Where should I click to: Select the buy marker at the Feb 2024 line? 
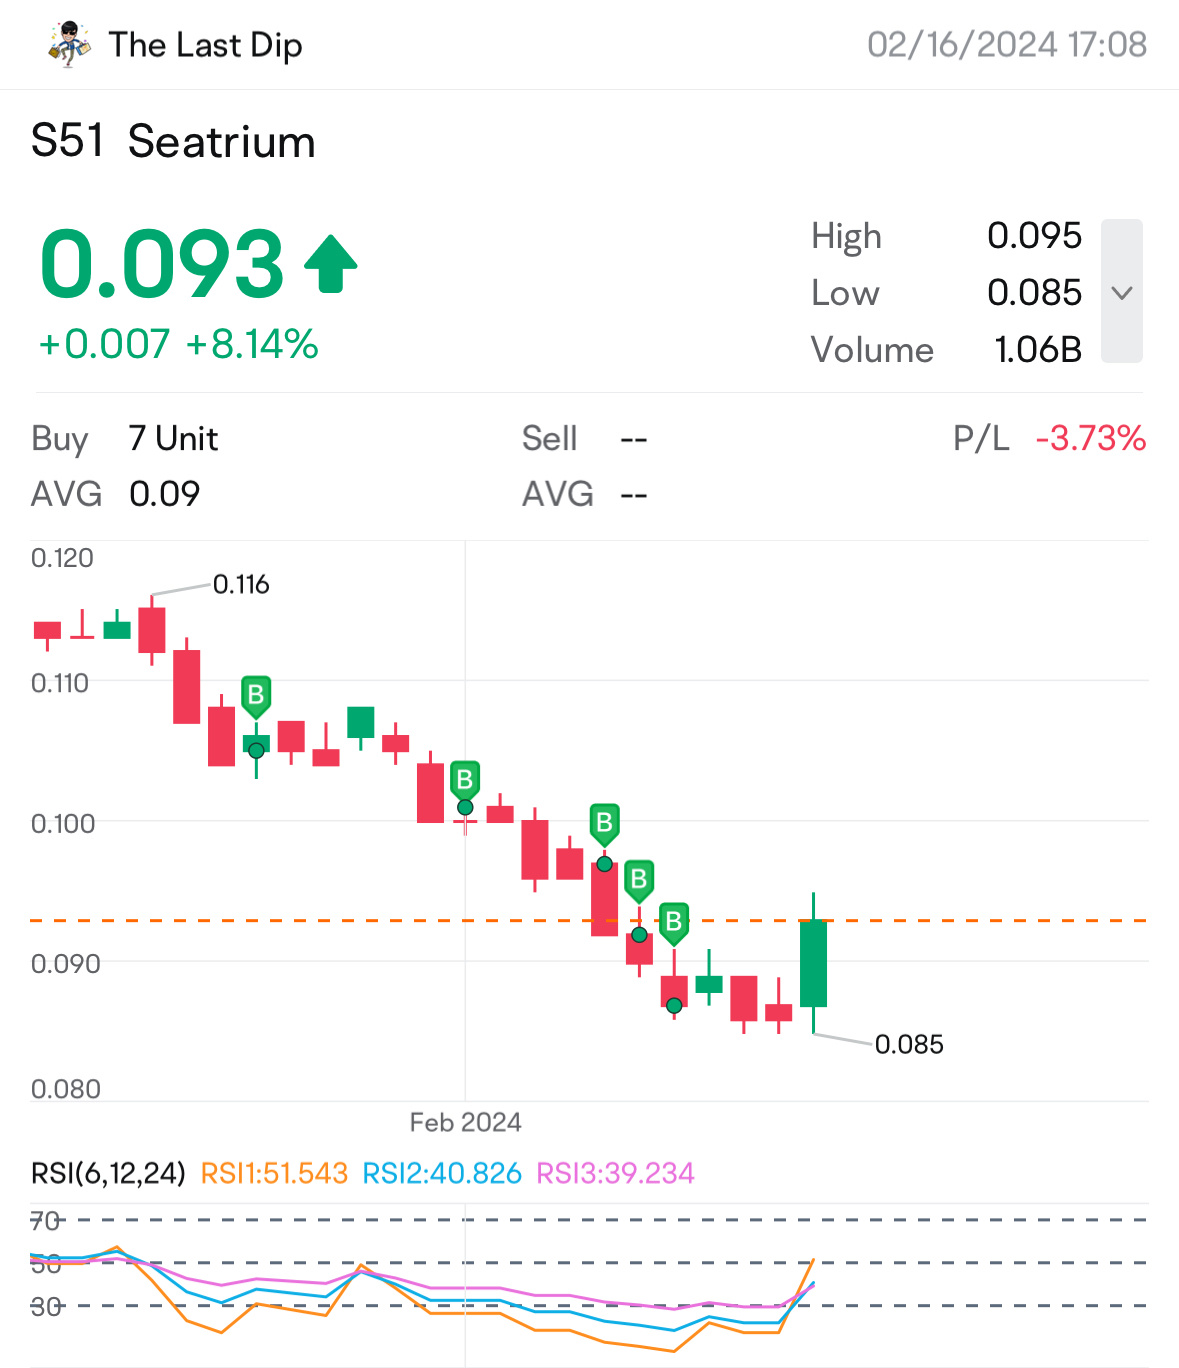(x=465, y=781)
